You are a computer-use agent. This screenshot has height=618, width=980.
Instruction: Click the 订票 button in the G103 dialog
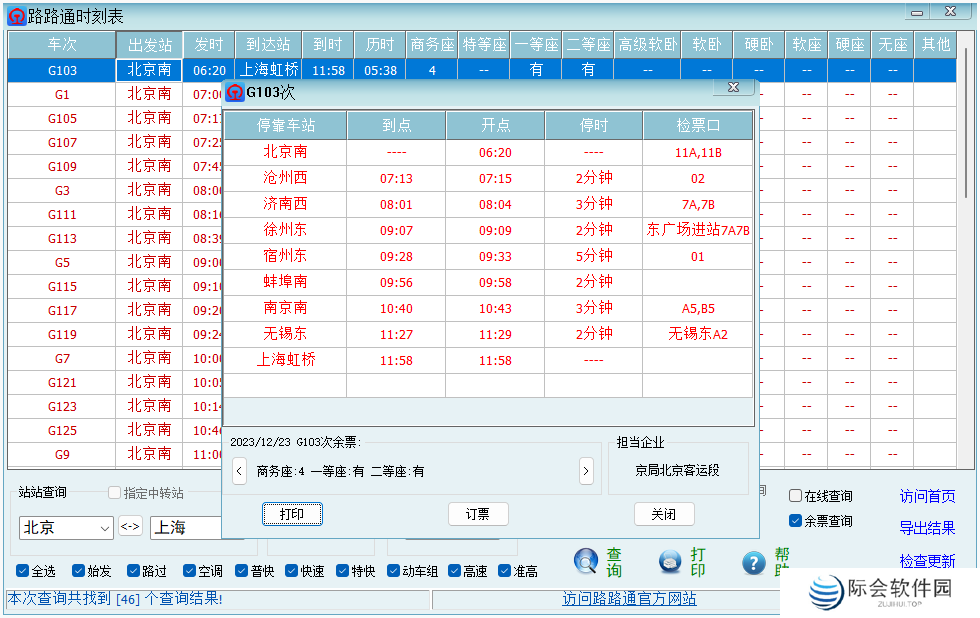[x=478, y=514]
